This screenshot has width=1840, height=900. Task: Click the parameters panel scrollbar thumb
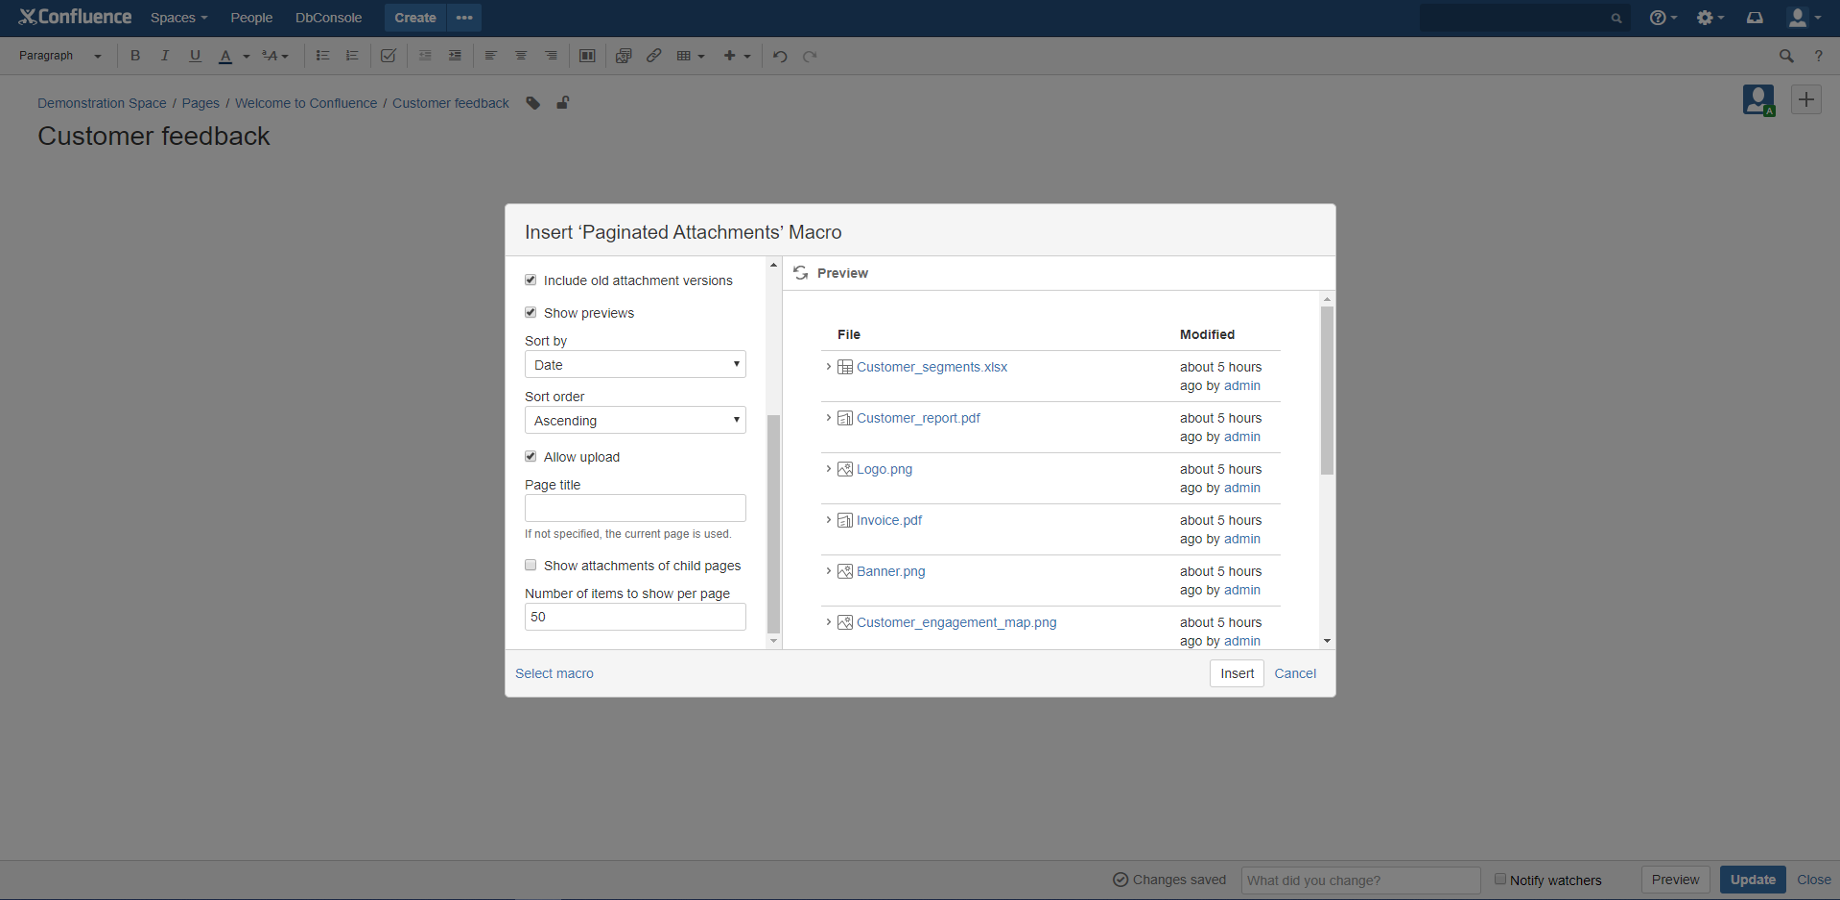click(x=773, y=524)
